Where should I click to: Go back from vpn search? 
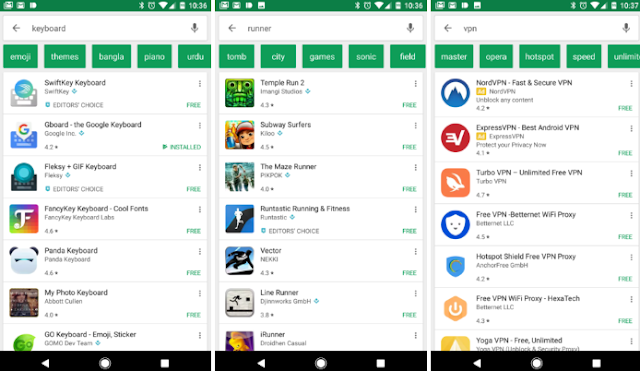(x=448, y=28)
